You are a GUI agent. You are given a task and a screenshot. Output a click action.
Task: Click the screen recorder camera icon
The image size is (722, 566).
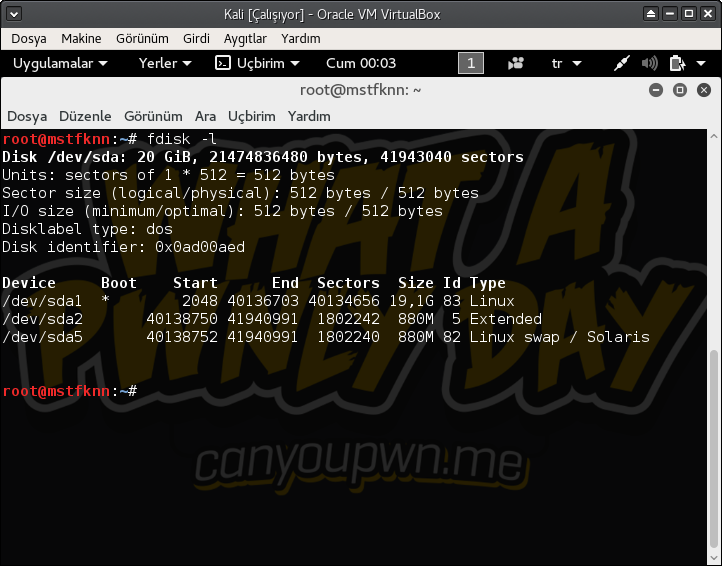[516, 63]
